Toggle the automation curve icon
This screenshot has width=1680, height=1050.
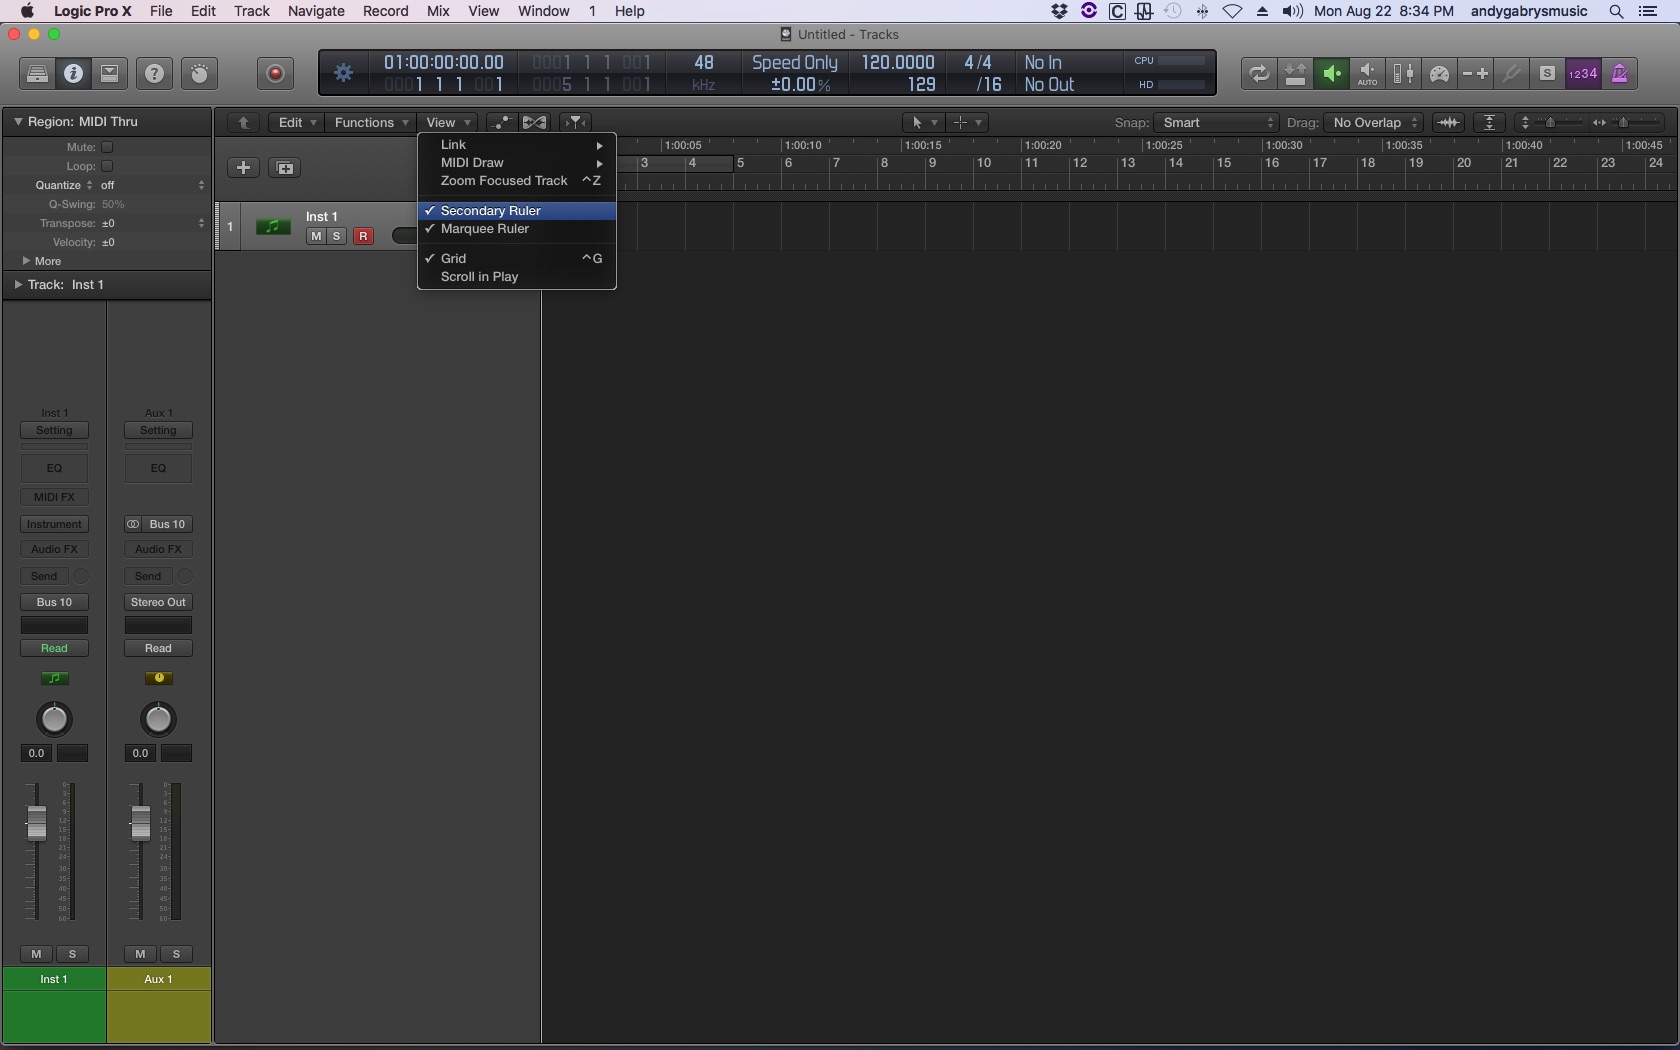click(501, 122)
